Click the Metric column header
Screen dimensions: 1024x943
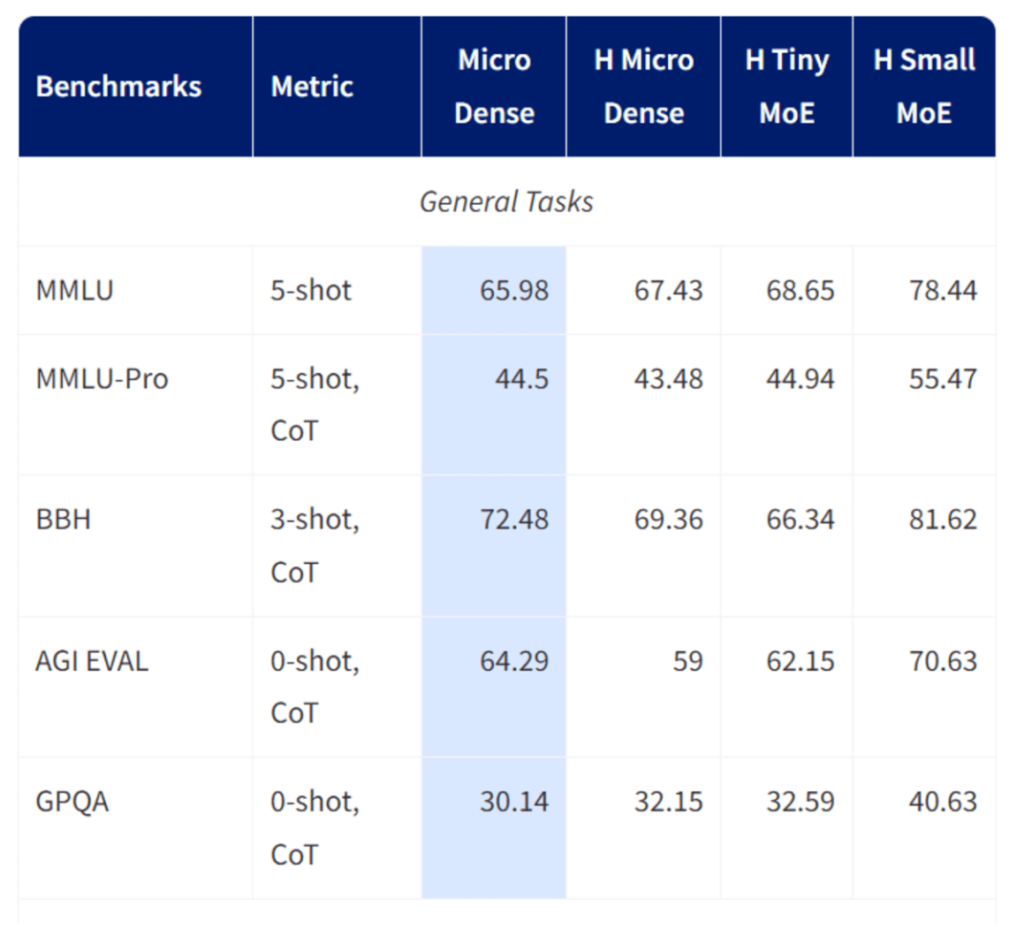tap(312, 86)
